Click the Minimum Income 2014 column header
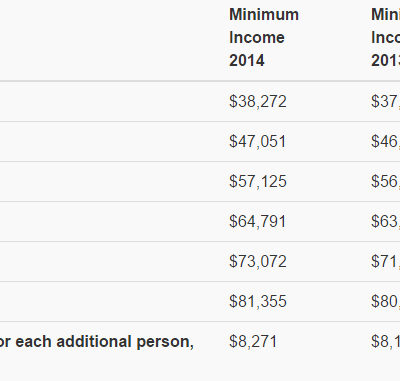400x381 pixels. (264, 37)
